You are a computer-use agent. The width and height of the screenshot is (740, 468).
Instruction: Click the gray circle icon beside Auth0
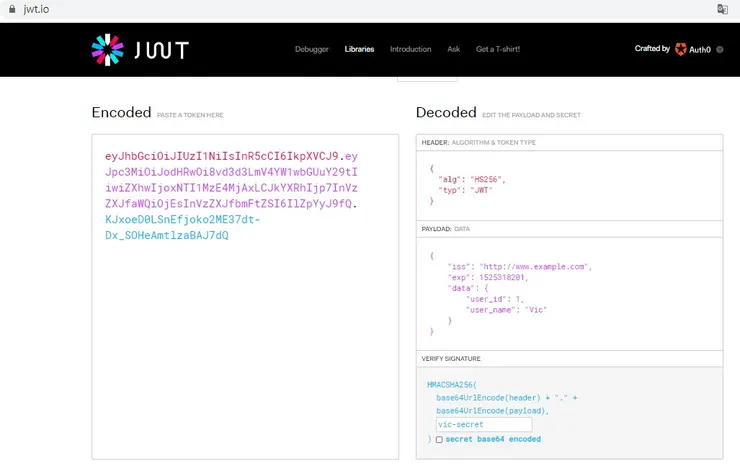[720, 50]
